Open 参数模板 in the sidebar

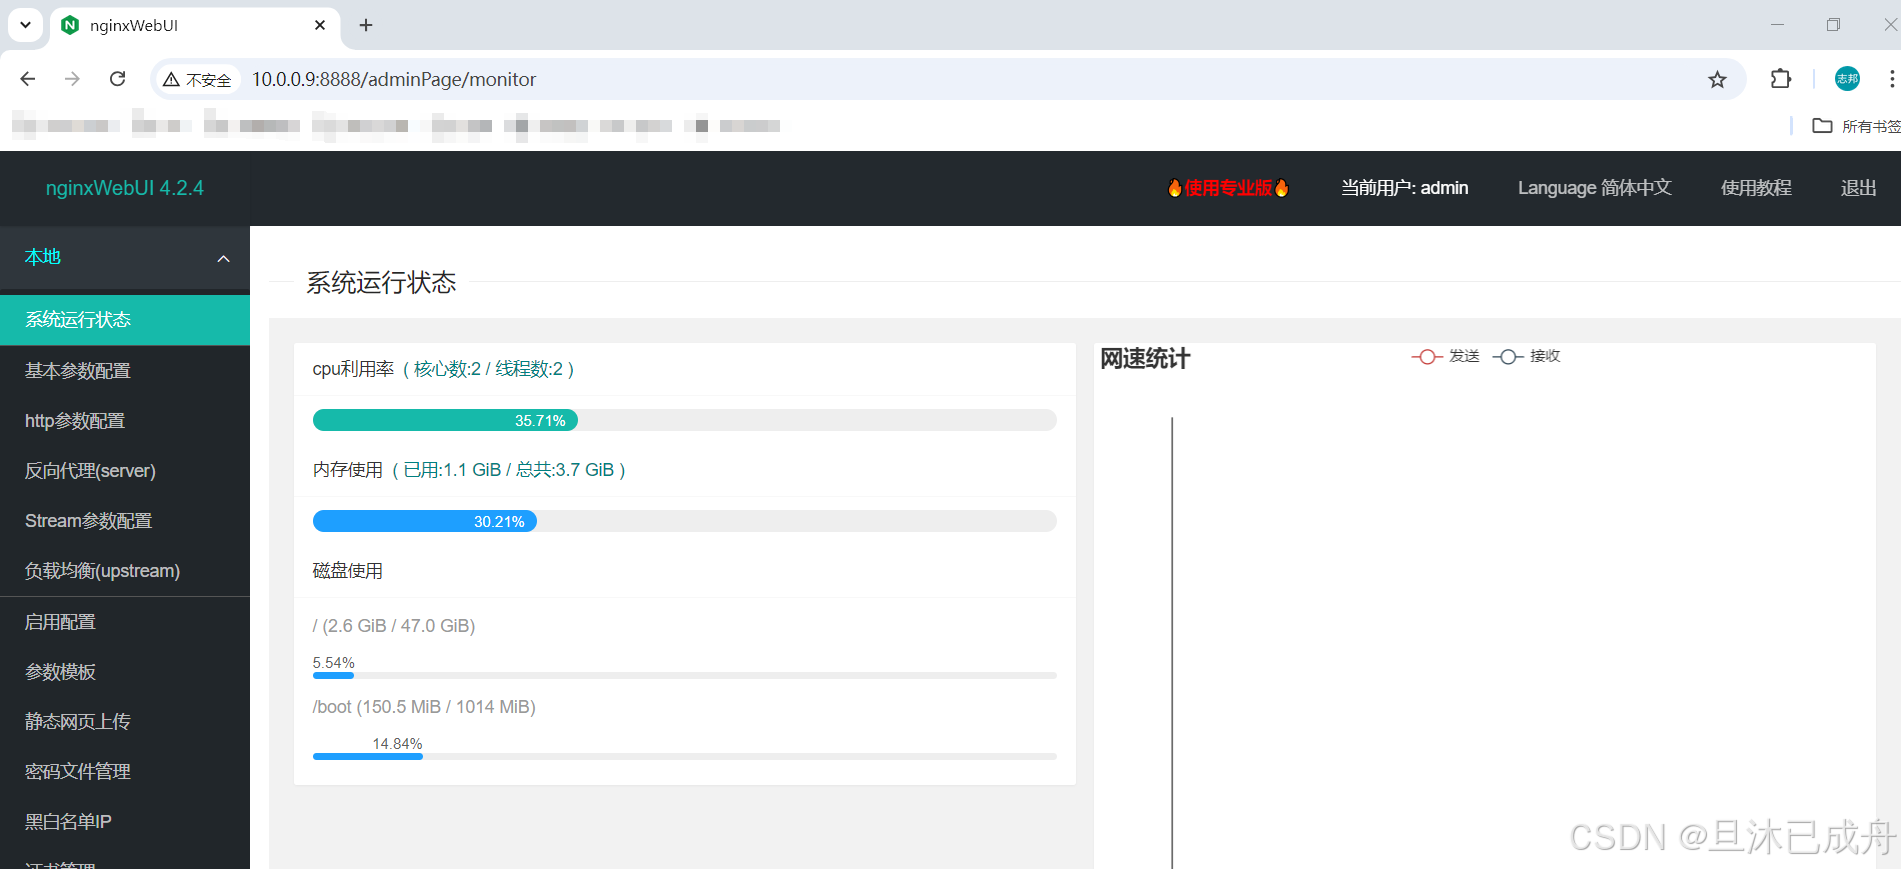125,672
